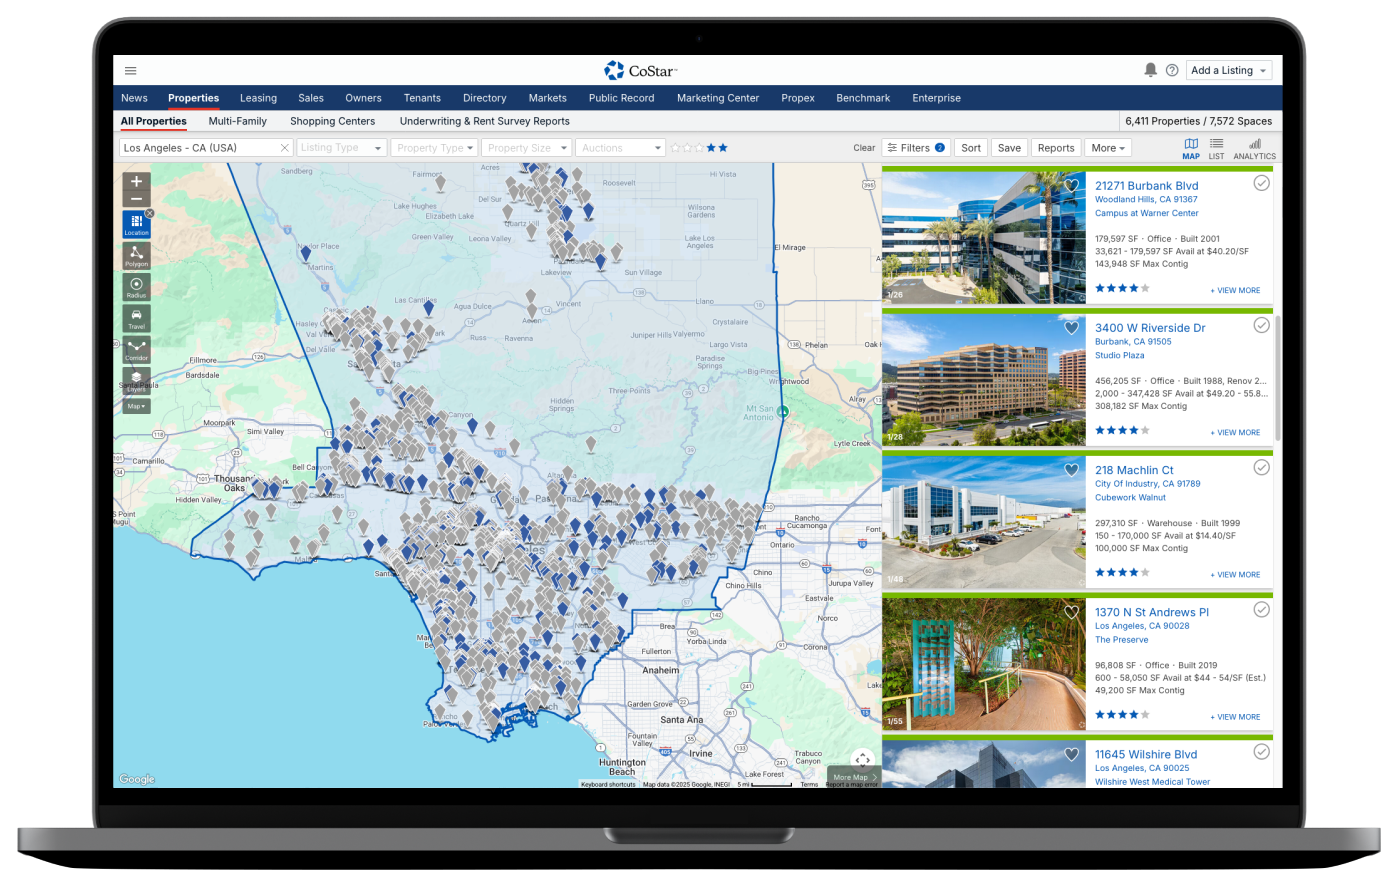This screenshot has width=1400, height=894.
Task: Click the Save search button
Action: pyautogui.click(x=1009, y=148)
